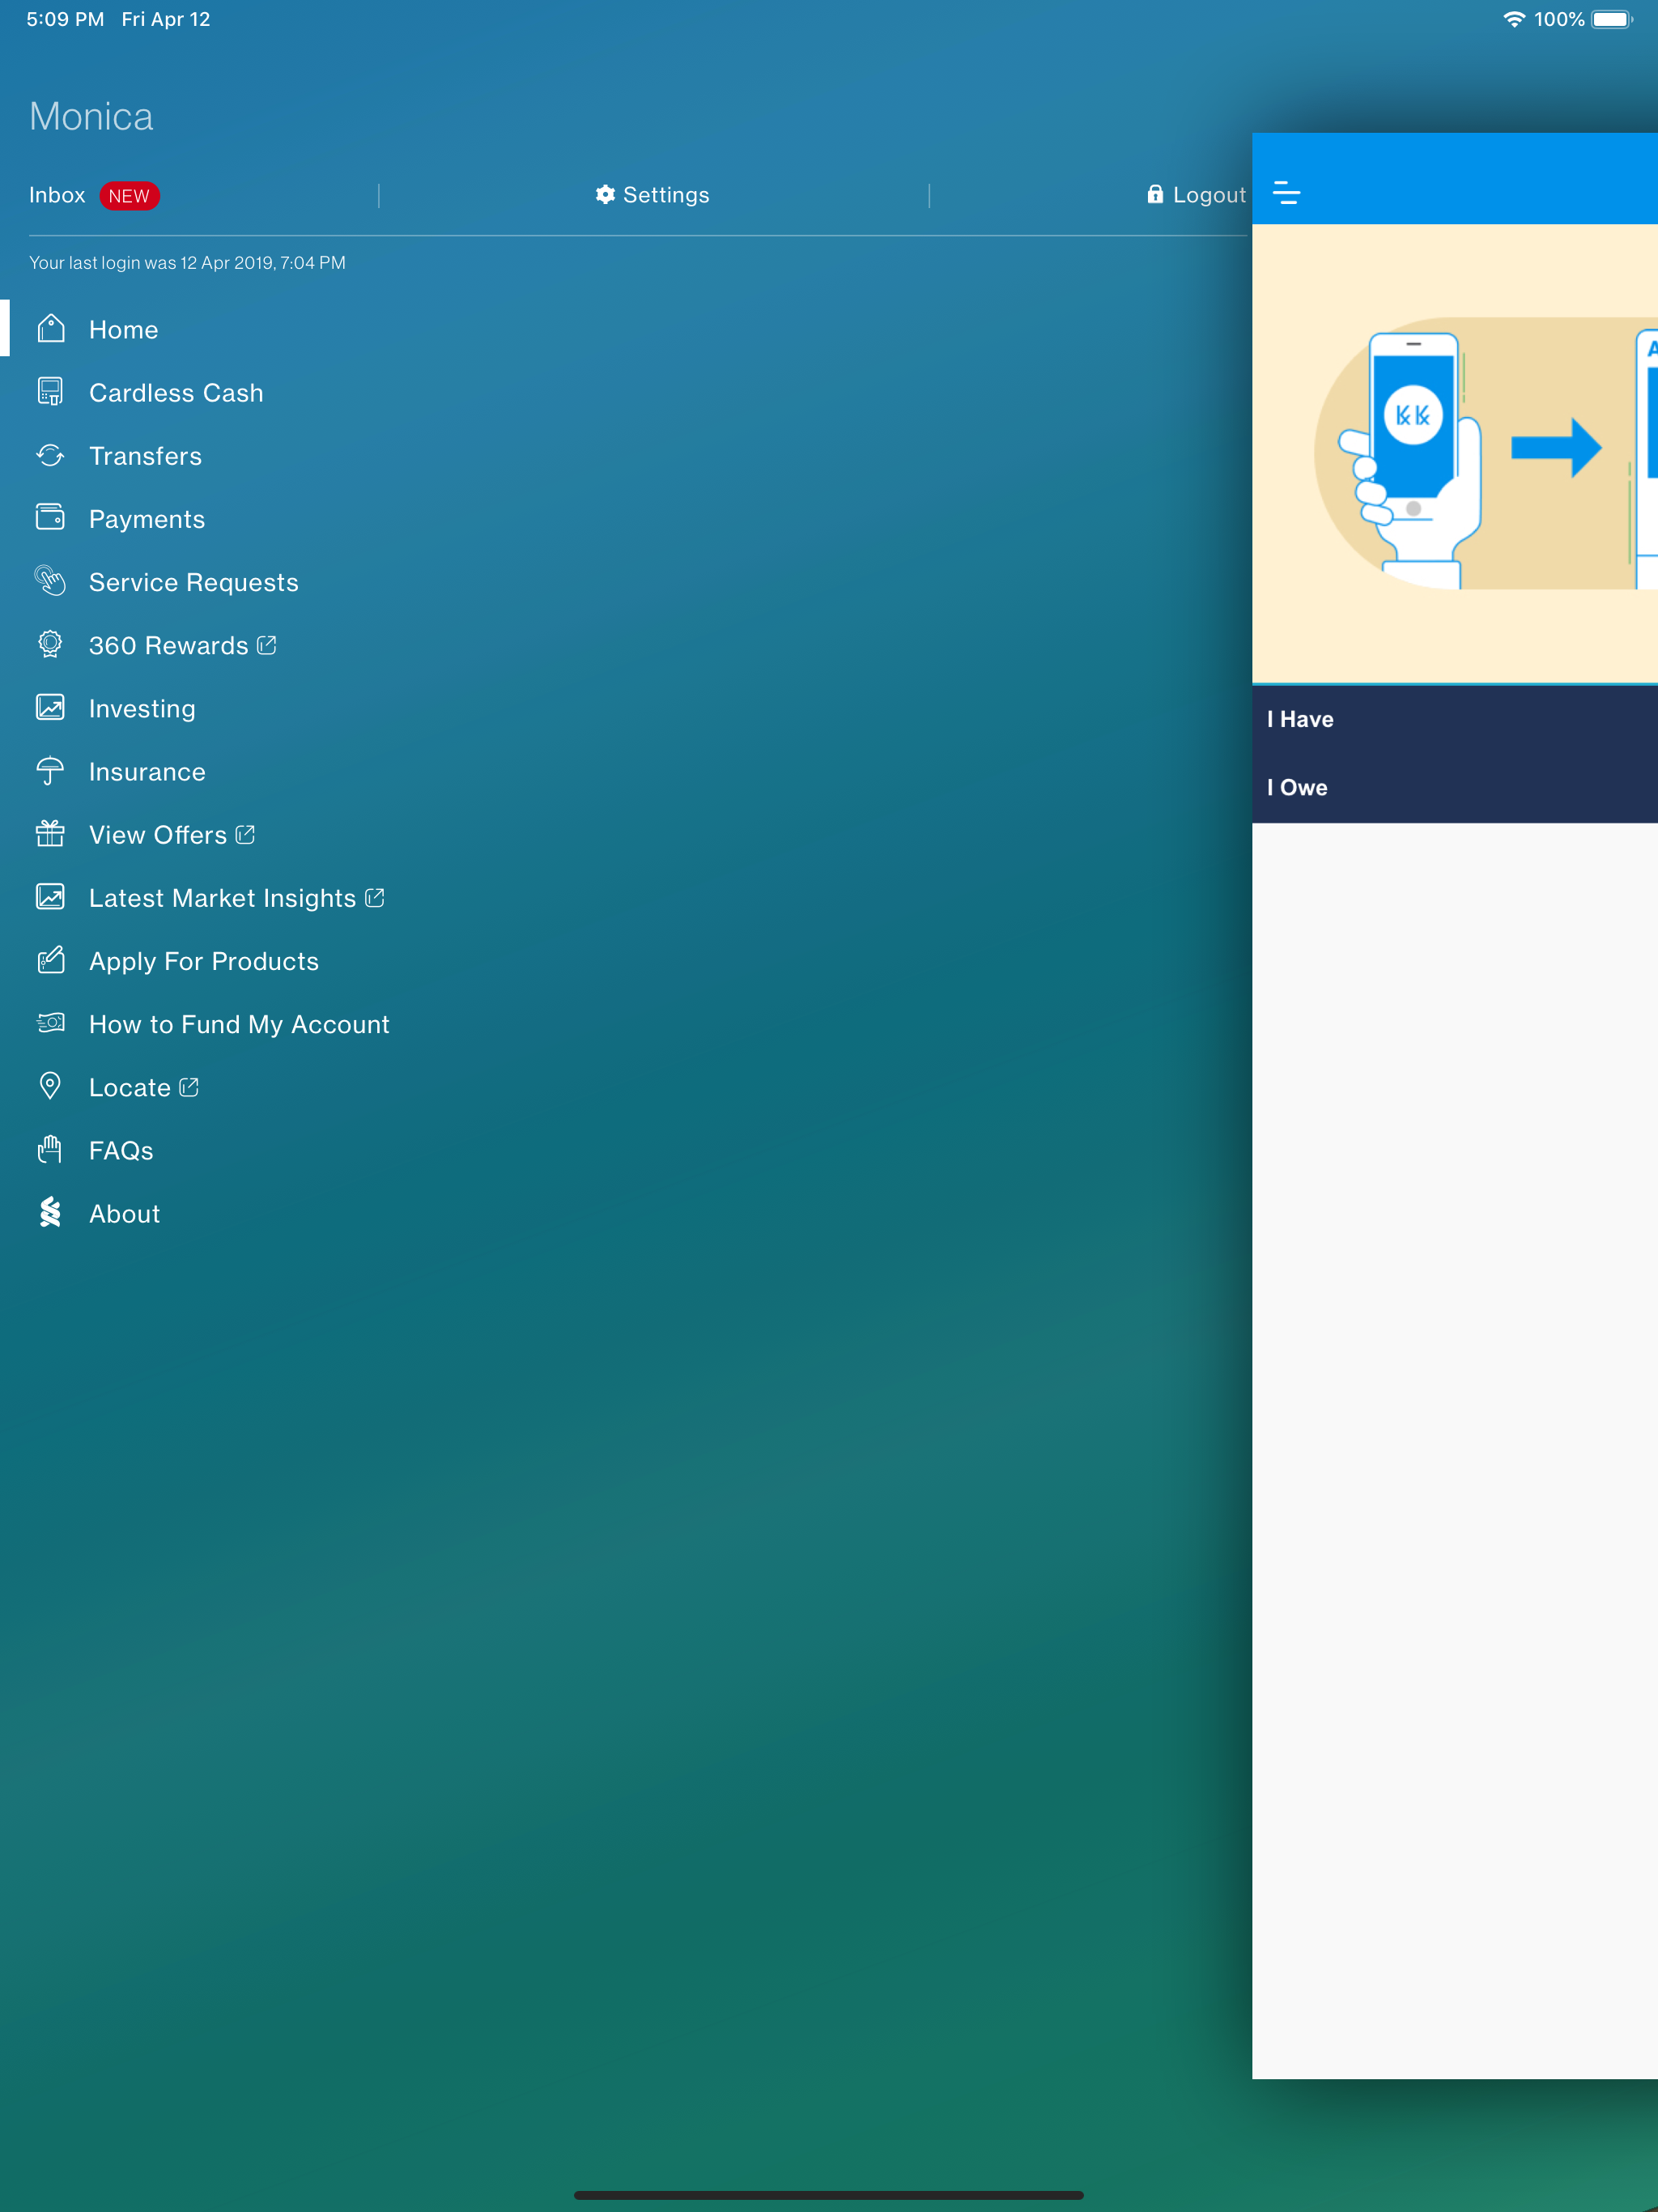Viewport: 1658px width, 2212px height.
Task: Open the Locate external link
Action: click(x=144, y=1087)
